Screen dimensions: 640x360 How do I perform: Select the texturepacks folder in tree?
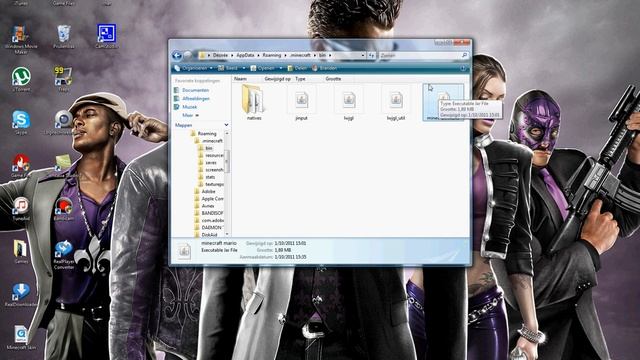click(x=214, y=184)
